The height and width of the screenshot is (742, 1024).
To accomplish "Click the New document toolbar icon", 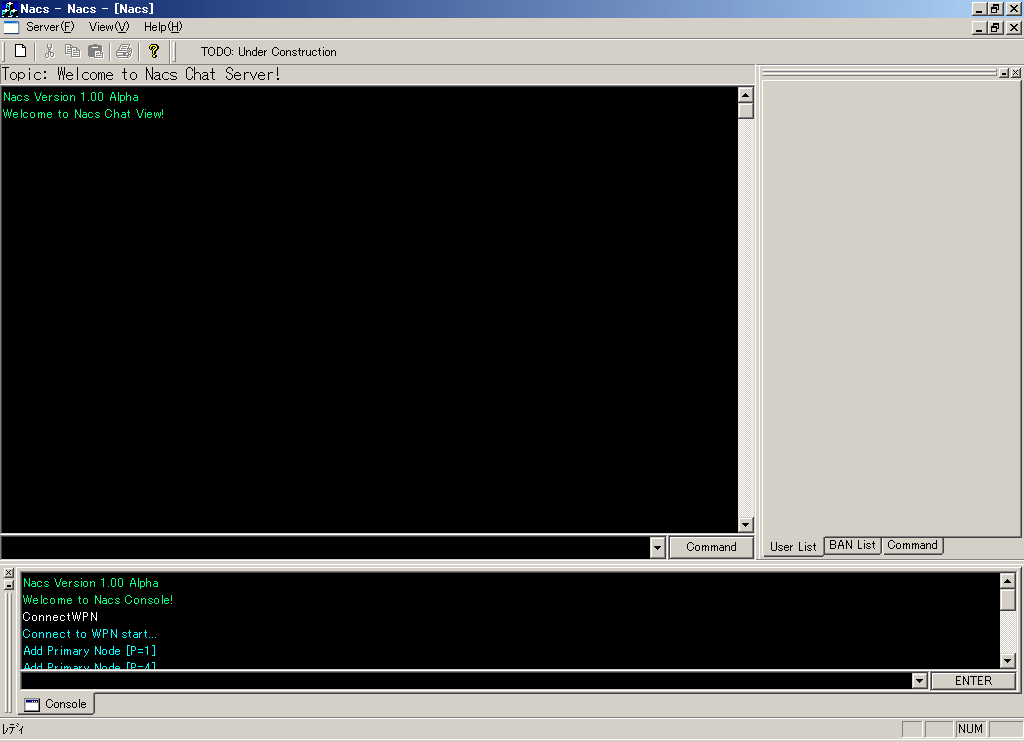I will click(20, 51).
